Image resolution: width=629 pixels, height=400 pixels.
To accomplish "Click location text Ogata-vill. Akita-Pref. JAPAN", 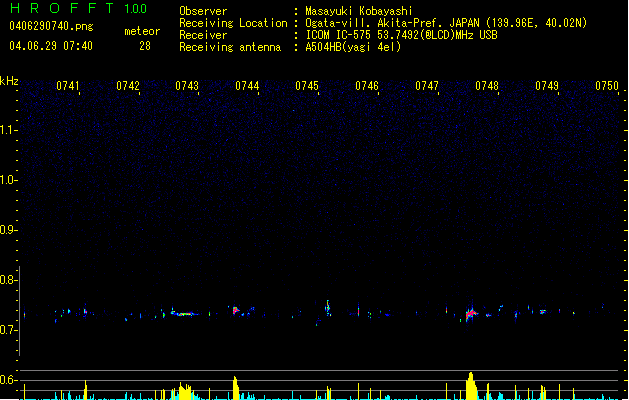I will point(392,23).
